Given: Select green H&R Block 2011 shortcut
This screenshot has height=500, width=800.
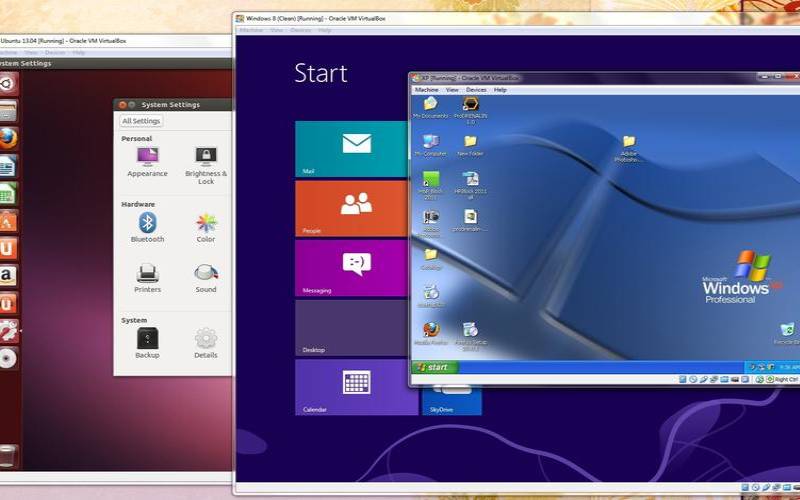Looking at the screenshot, I should click(431, 186).
